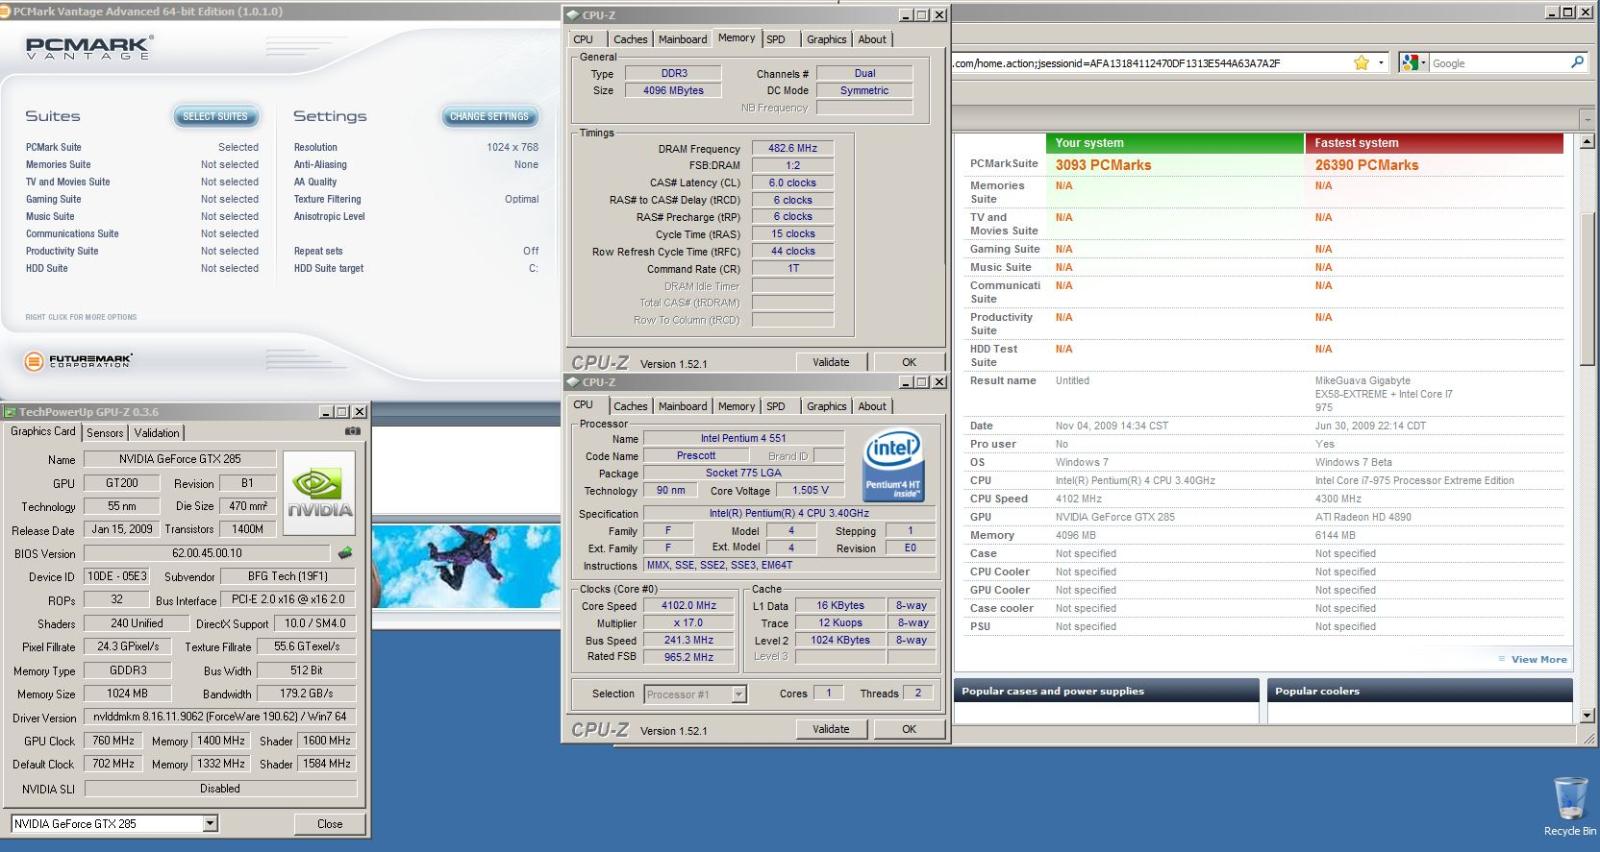Click Validate in the upper CPU-Z window
Screen dimensions: 1600x852
(831, 362)
